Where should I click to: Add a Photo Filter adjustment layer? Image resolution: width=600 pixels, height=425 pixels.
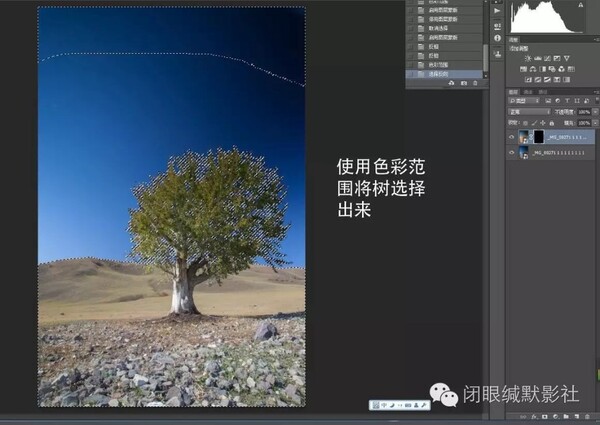tap(552, 69)
